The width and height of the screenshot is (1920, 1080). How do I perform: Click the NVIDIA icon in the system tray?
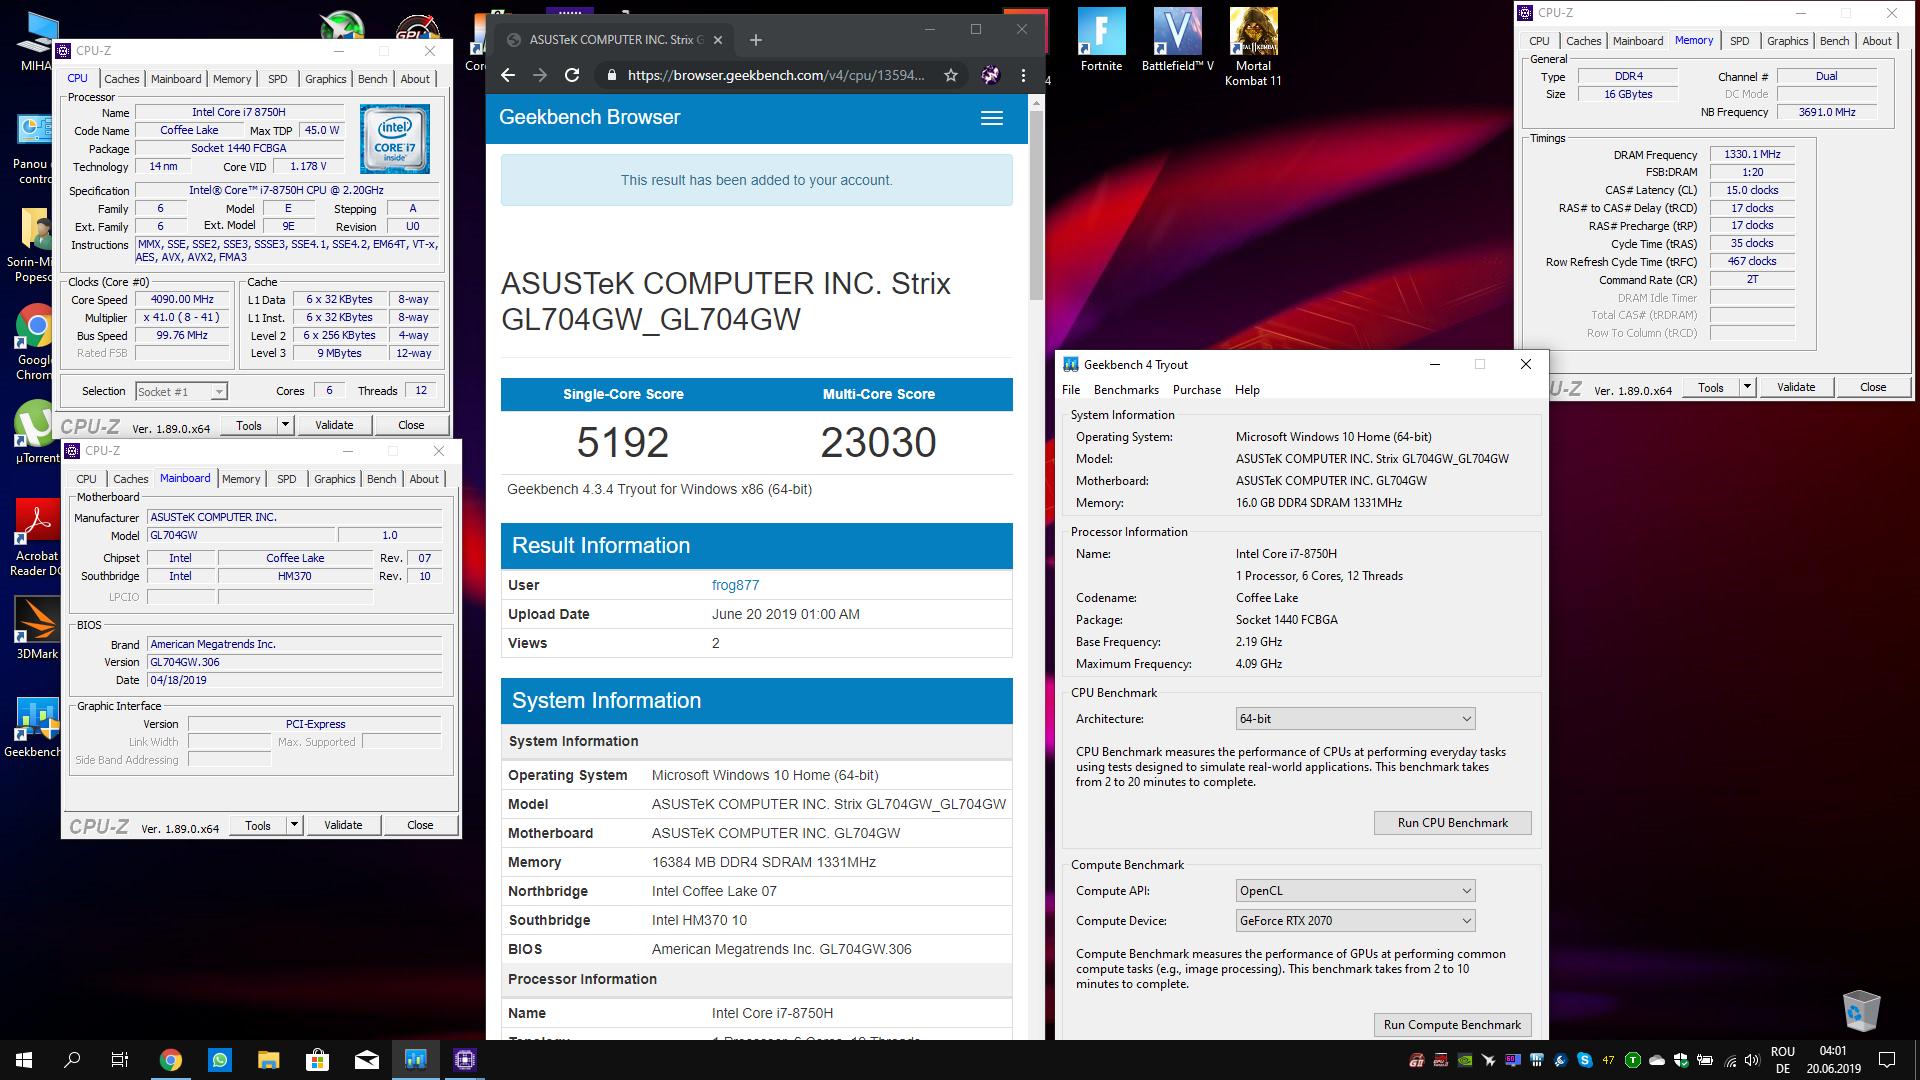click(x=1465, y=1060)
